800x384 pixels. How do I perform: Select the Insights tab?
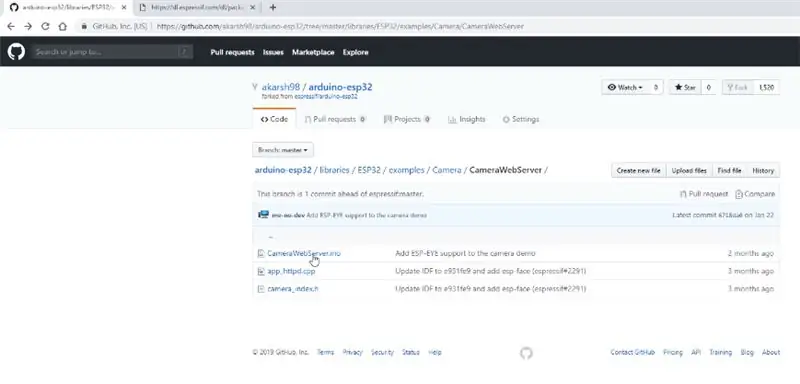pyautogui.click(x=467, y=119)
